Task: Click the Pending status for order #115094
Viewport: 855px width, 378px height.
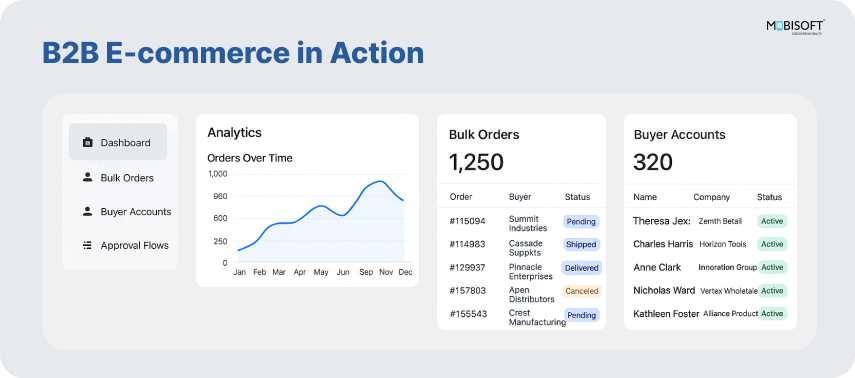Action: pos(581,221)
